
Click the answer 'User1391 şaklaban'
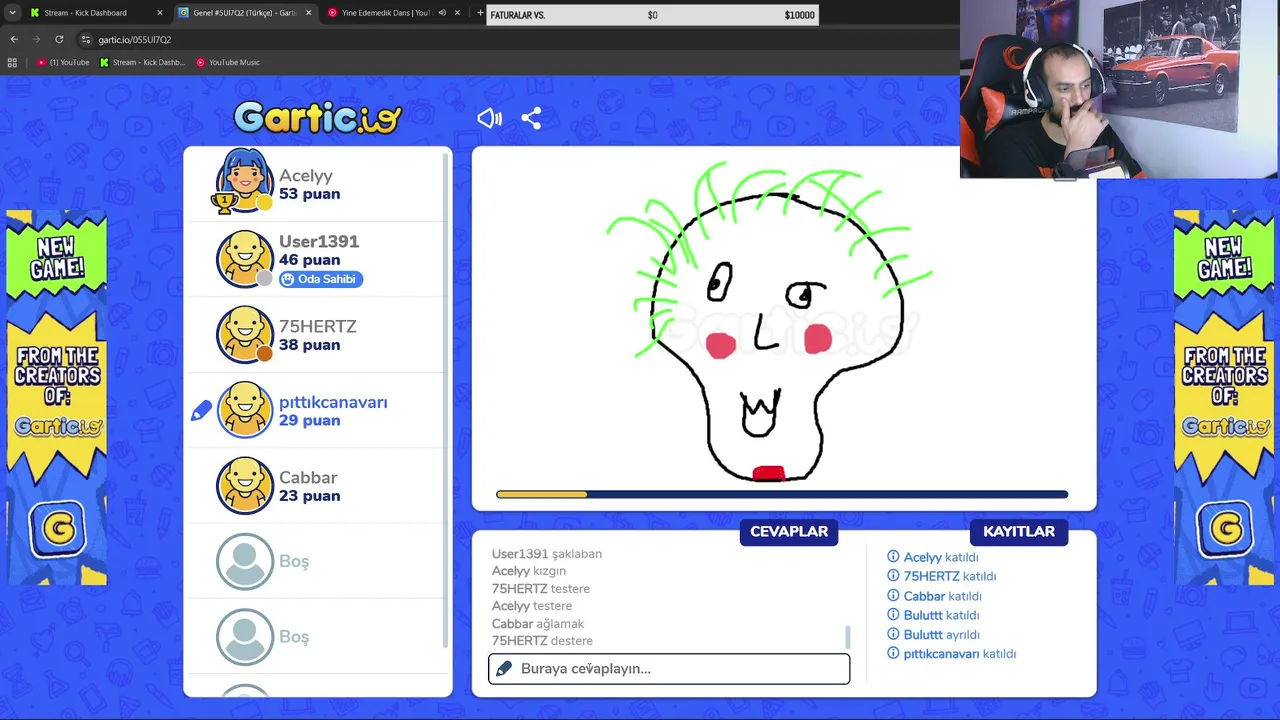546,553
